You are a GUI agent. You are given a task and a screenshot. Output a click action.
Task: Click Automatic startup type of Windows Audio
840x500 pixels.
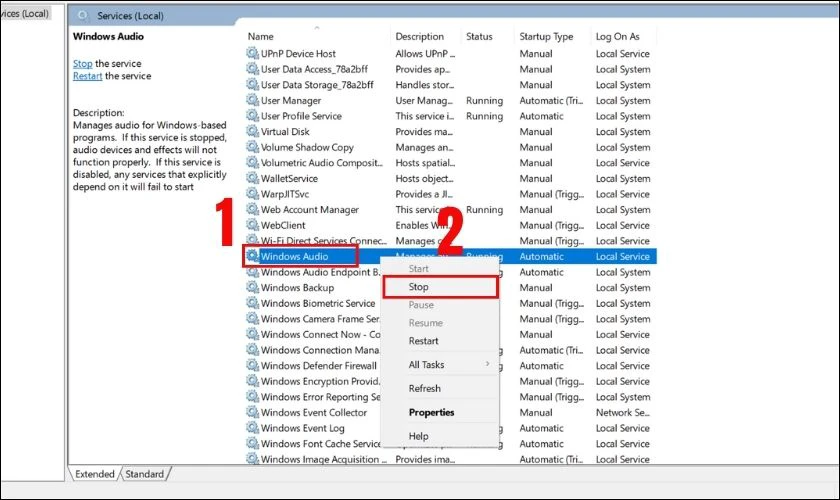(x=541, y=256)
